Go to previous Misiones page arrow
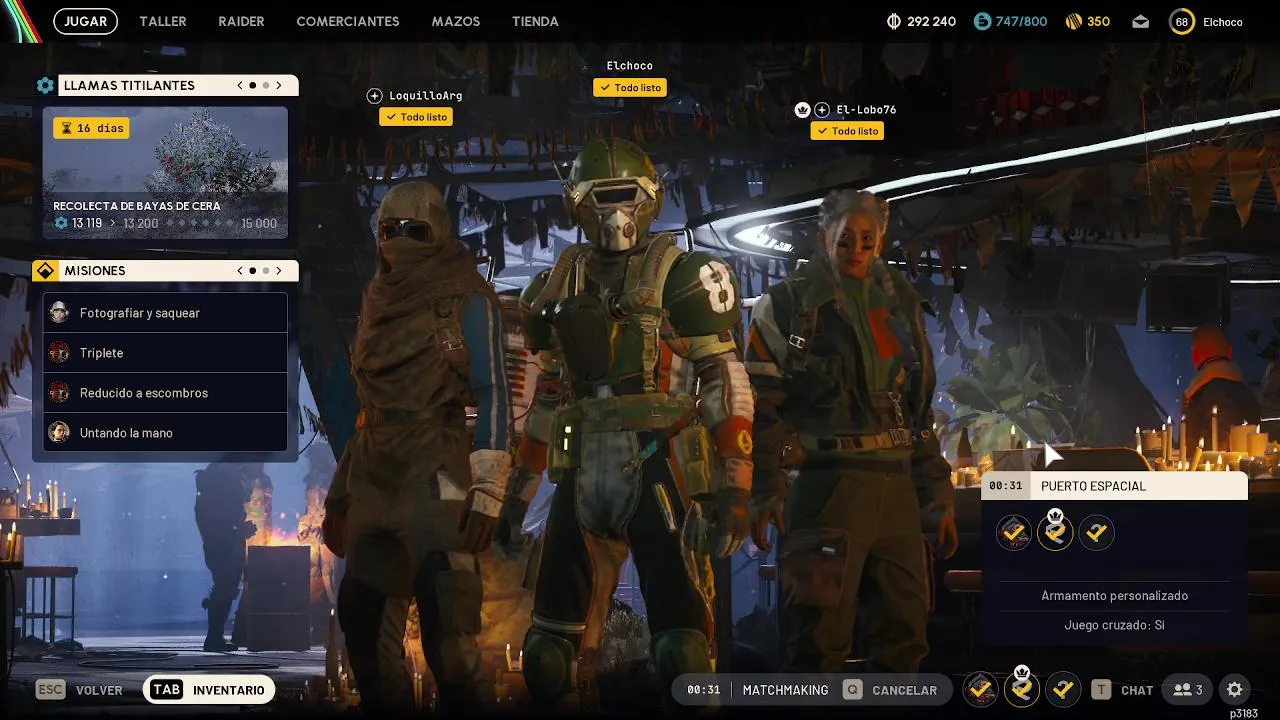The height and width of the screenshot is (720, 1280). pyautogui.click(x=240, y=271)
